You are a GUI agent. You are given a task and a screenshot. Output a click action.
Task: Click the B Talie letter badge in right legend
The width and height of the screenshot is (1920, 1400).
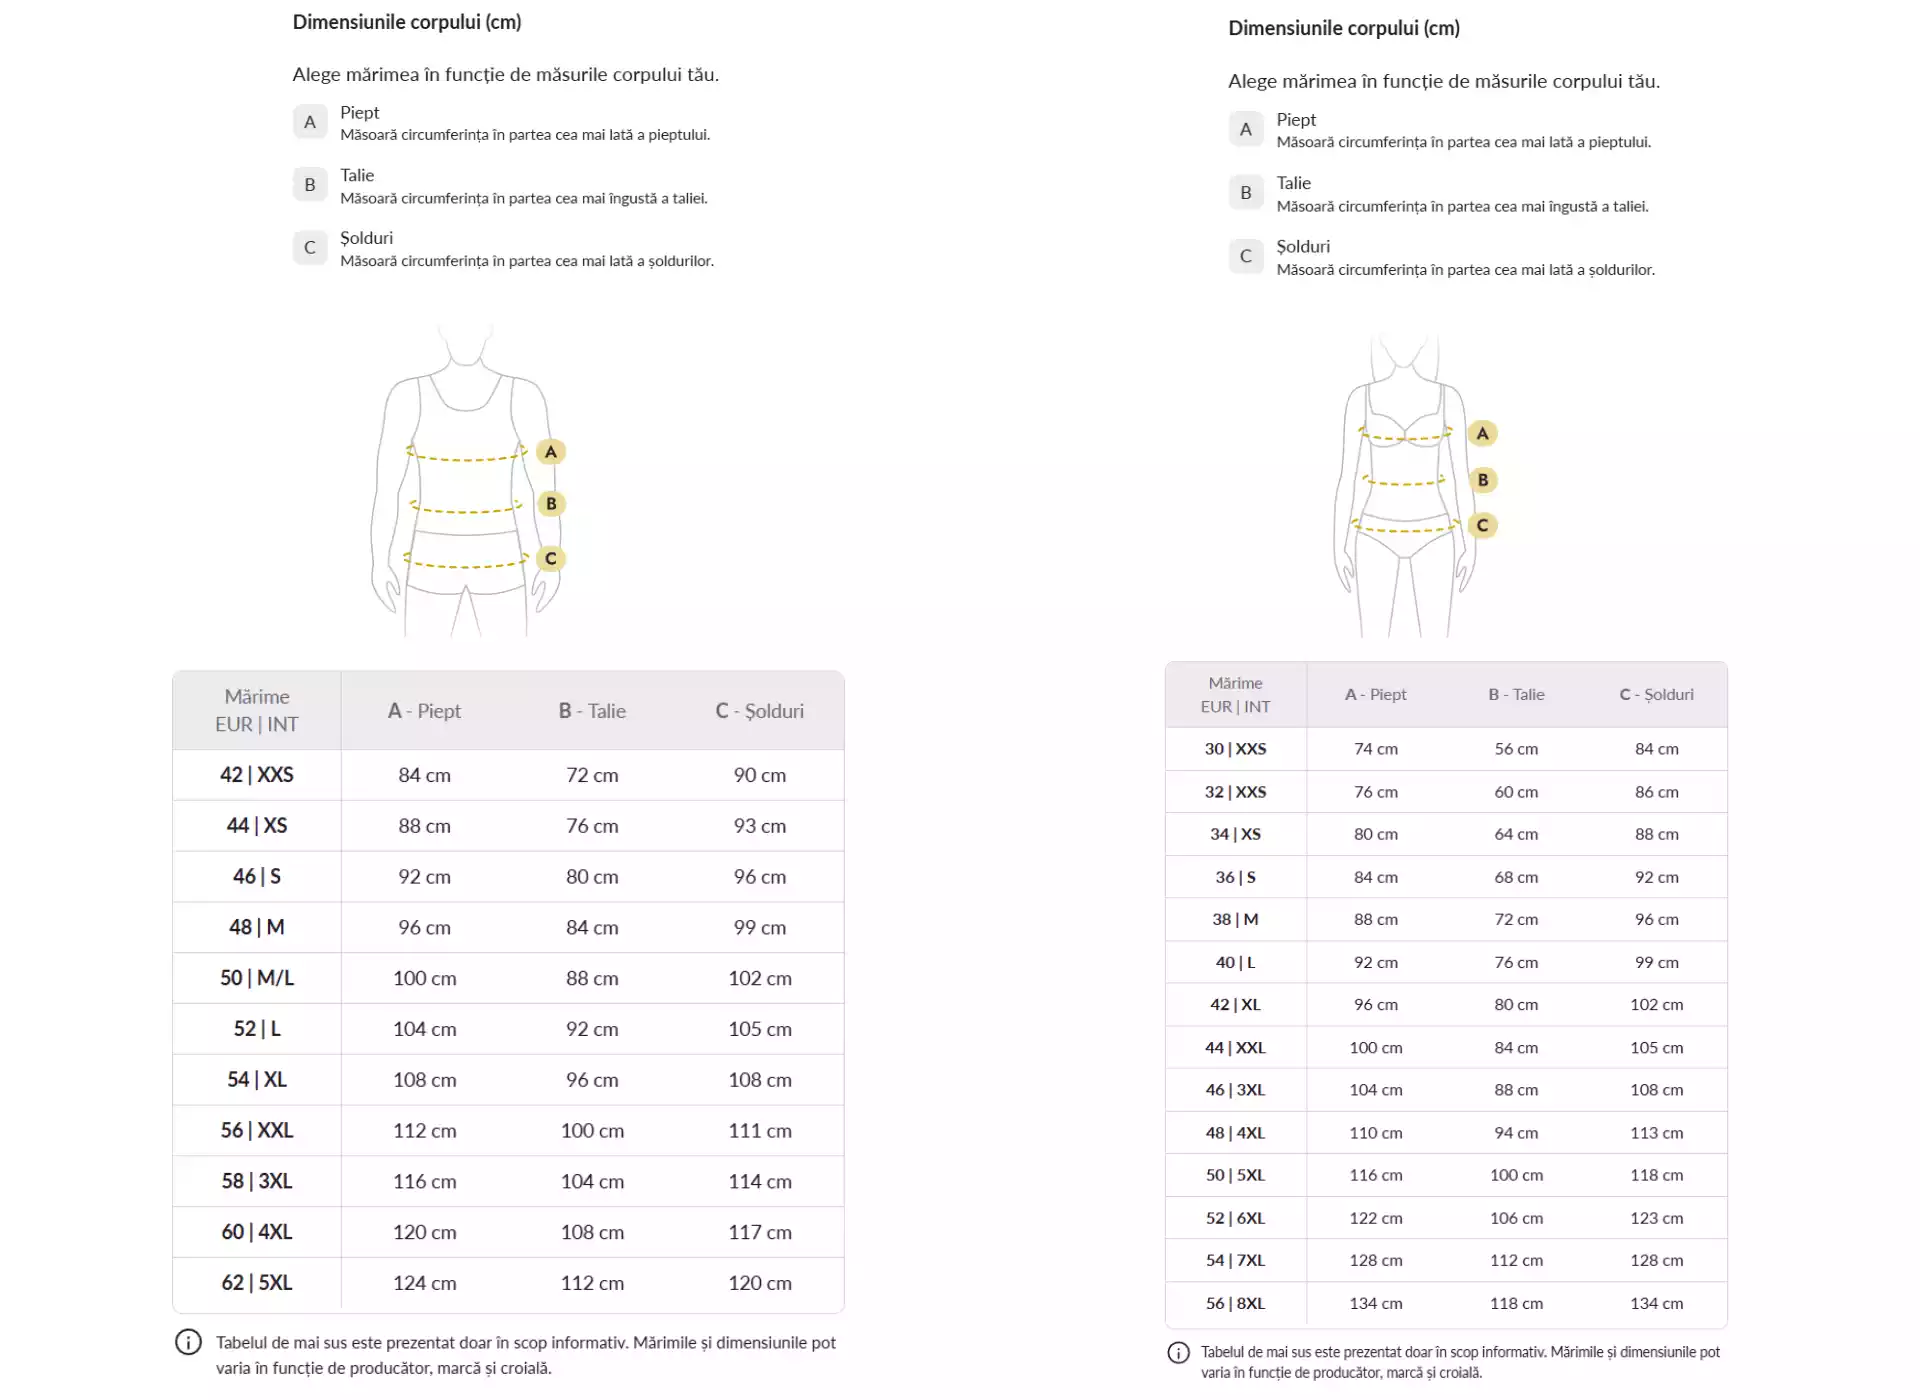coord(1246,193)
